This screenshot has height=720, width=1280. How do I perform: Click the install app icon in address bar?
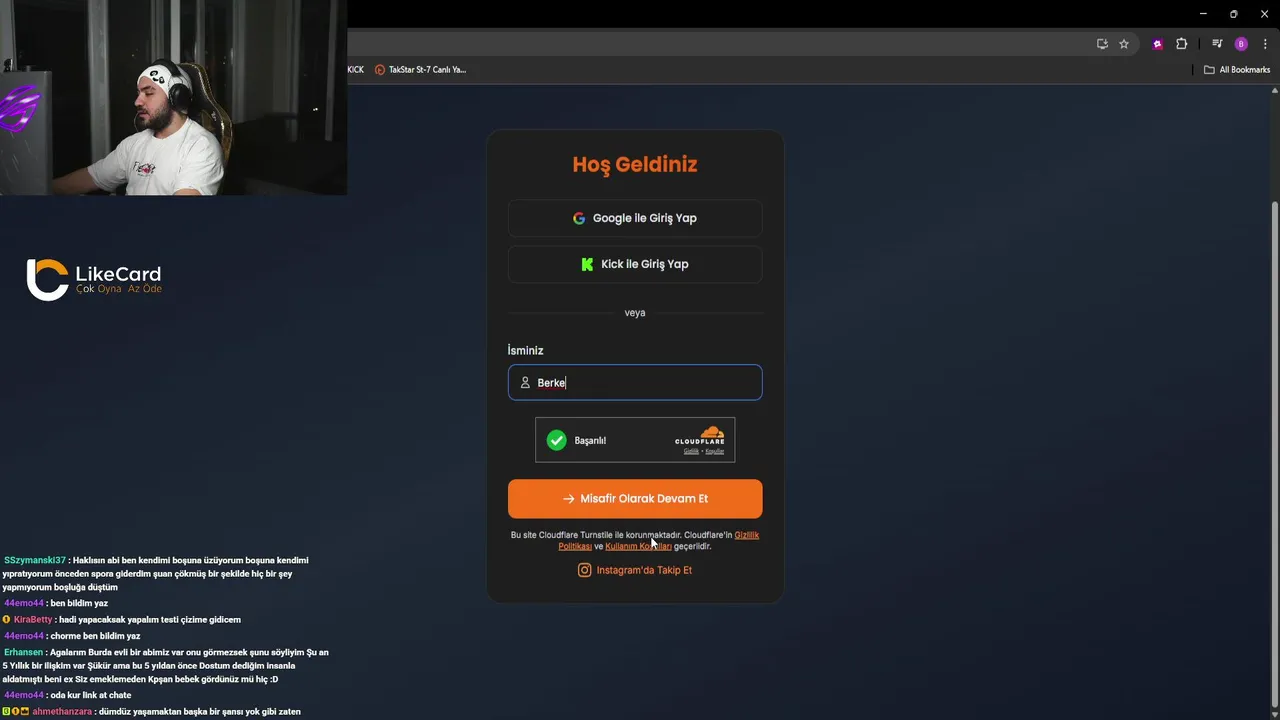tap(1102, 44)
